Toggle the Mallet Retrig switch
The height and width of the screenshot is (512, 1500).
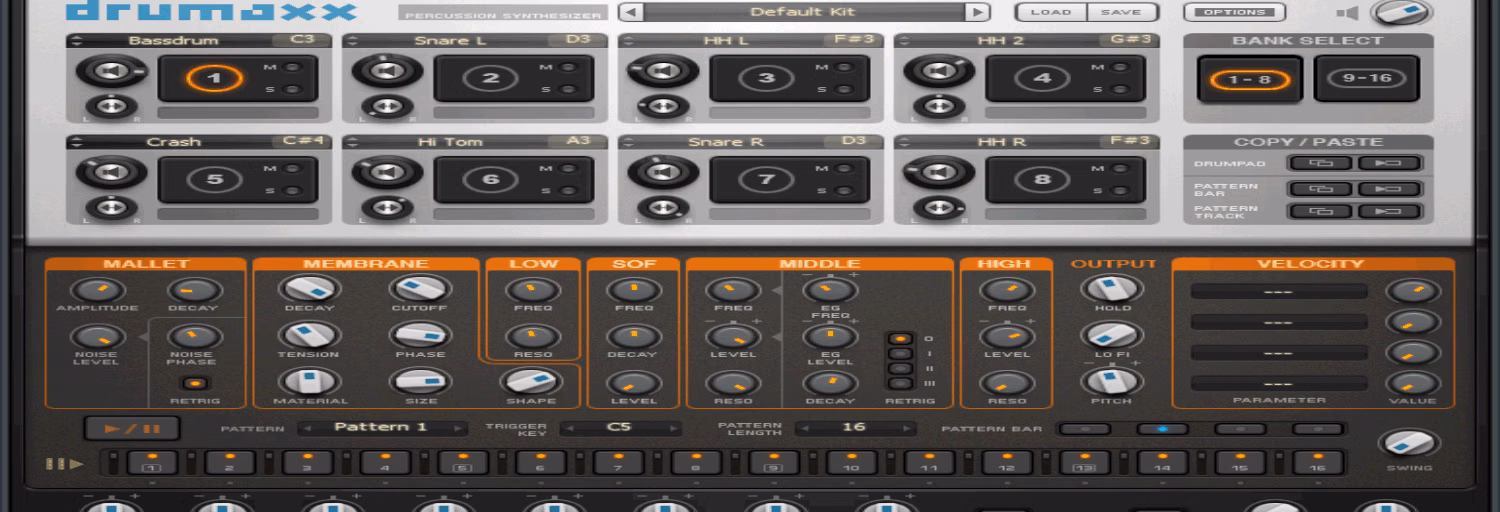[194, 383]
